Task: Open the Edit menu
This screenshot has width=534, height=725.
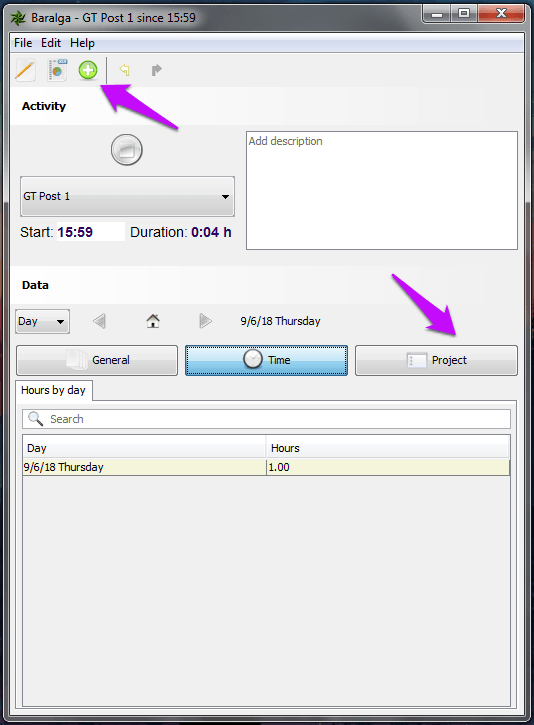Action: [51, 43]
